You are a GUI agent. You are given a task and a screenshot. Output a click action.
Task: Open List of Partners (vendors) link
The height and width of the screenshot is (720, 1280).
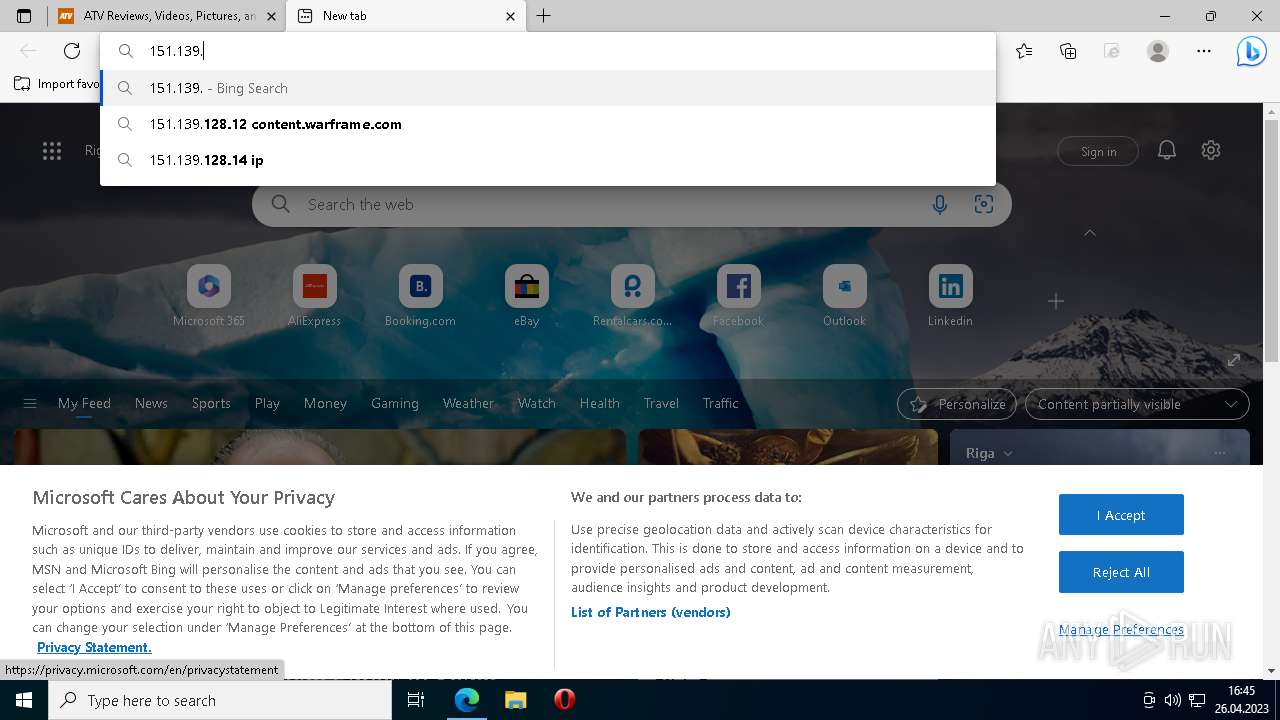coord(651,612)
